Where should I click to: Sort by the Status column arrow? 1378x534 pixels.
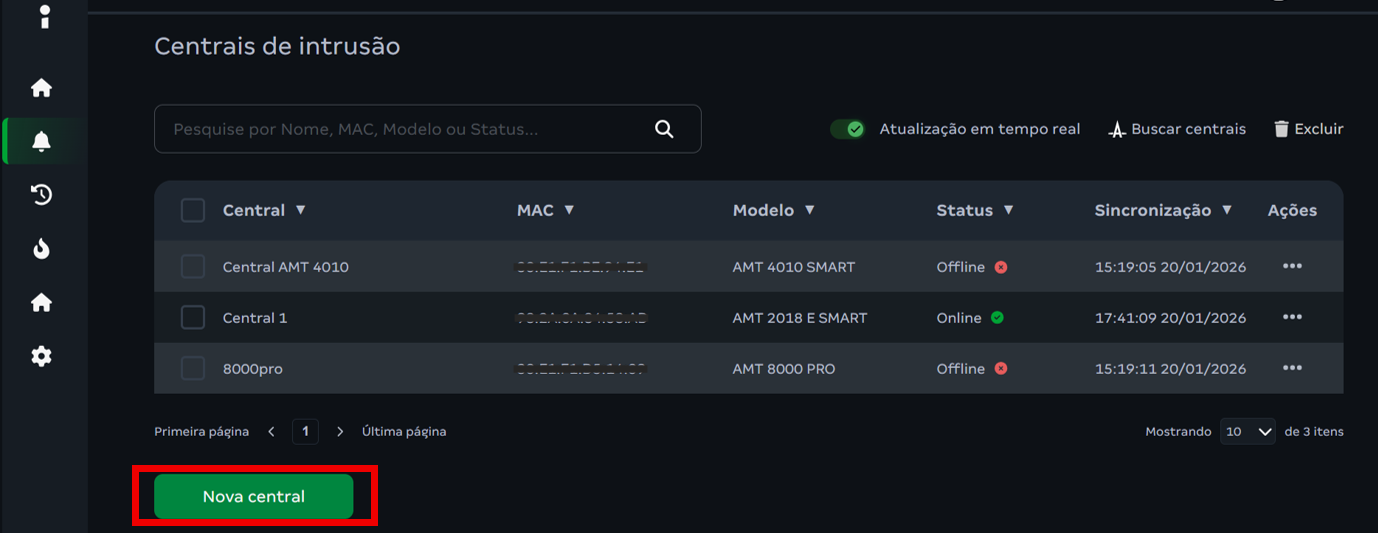click(1008, 210)
